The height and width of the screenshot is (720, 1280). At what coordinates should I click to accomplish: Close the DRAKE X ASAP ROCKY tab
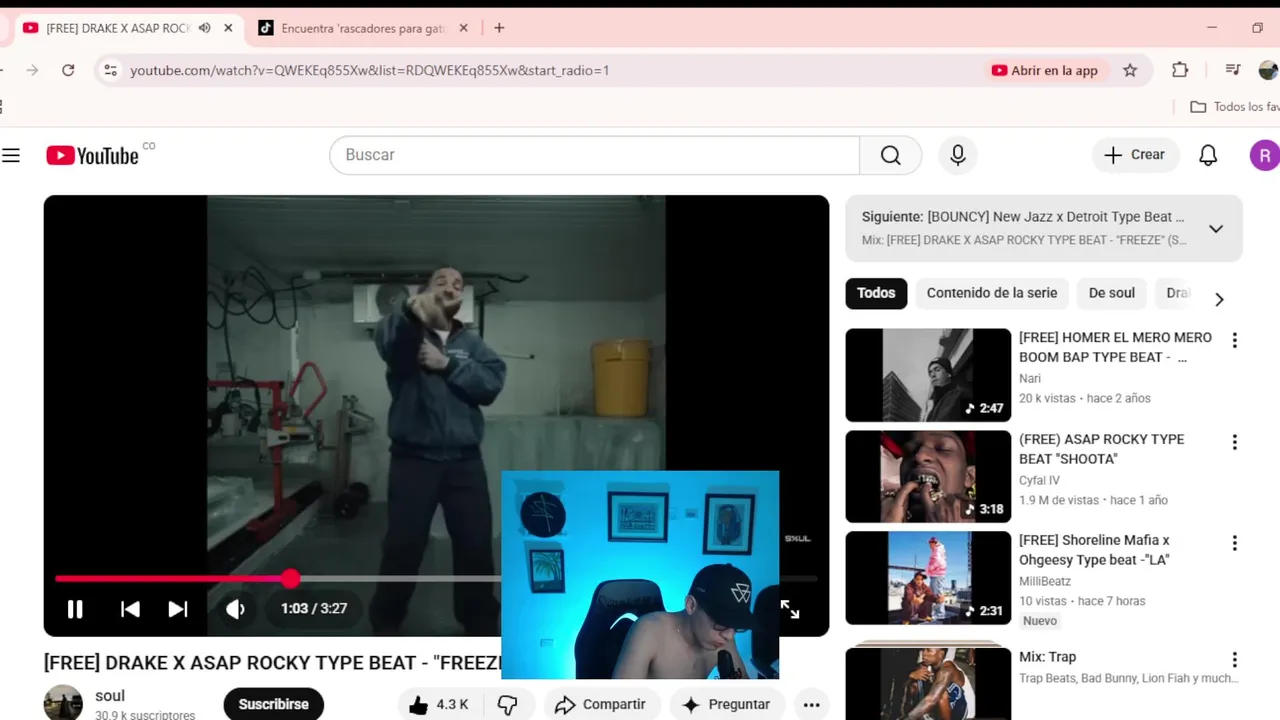point(228,28)
